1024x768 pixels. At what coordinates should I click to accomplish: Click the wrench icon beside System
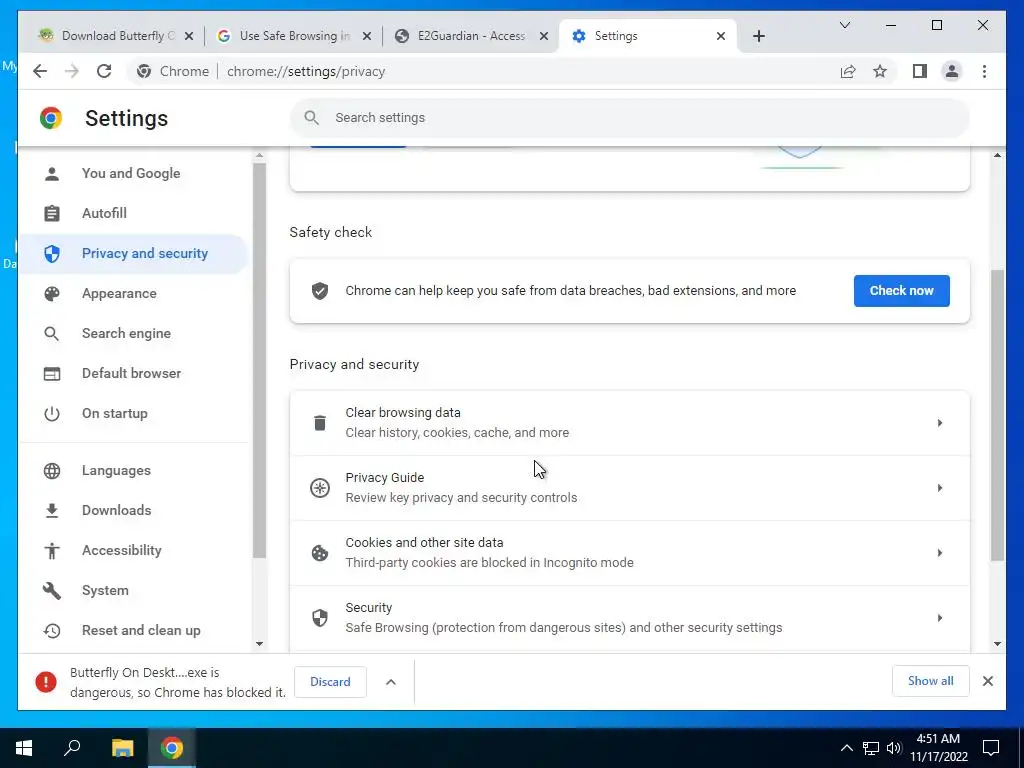click(52, 590)
